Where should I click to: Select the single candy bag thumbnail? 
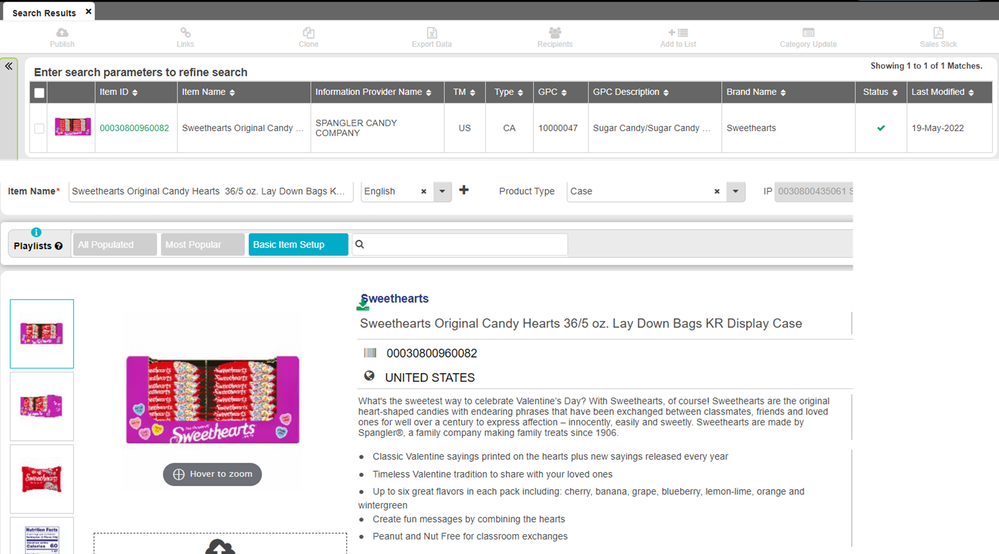coord(42,479)
